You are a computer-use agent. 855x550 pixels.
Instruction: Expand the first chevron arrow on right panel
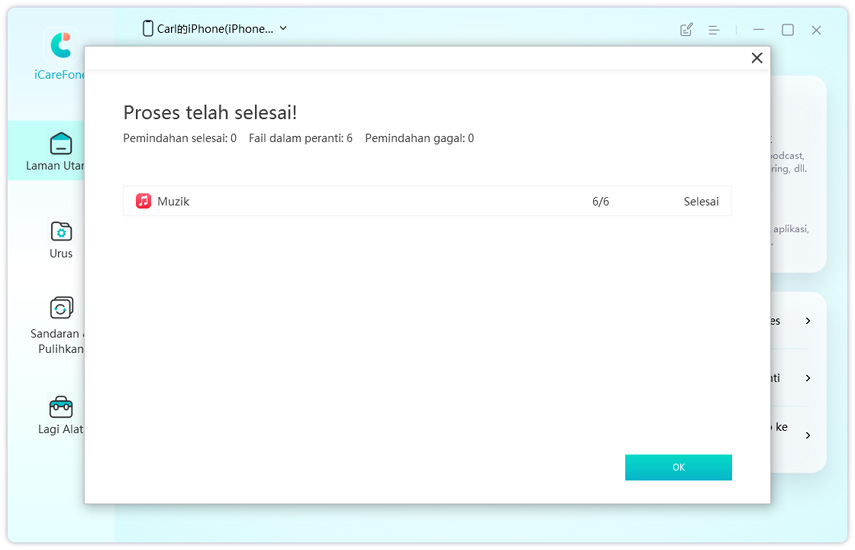tap(808, 321)
